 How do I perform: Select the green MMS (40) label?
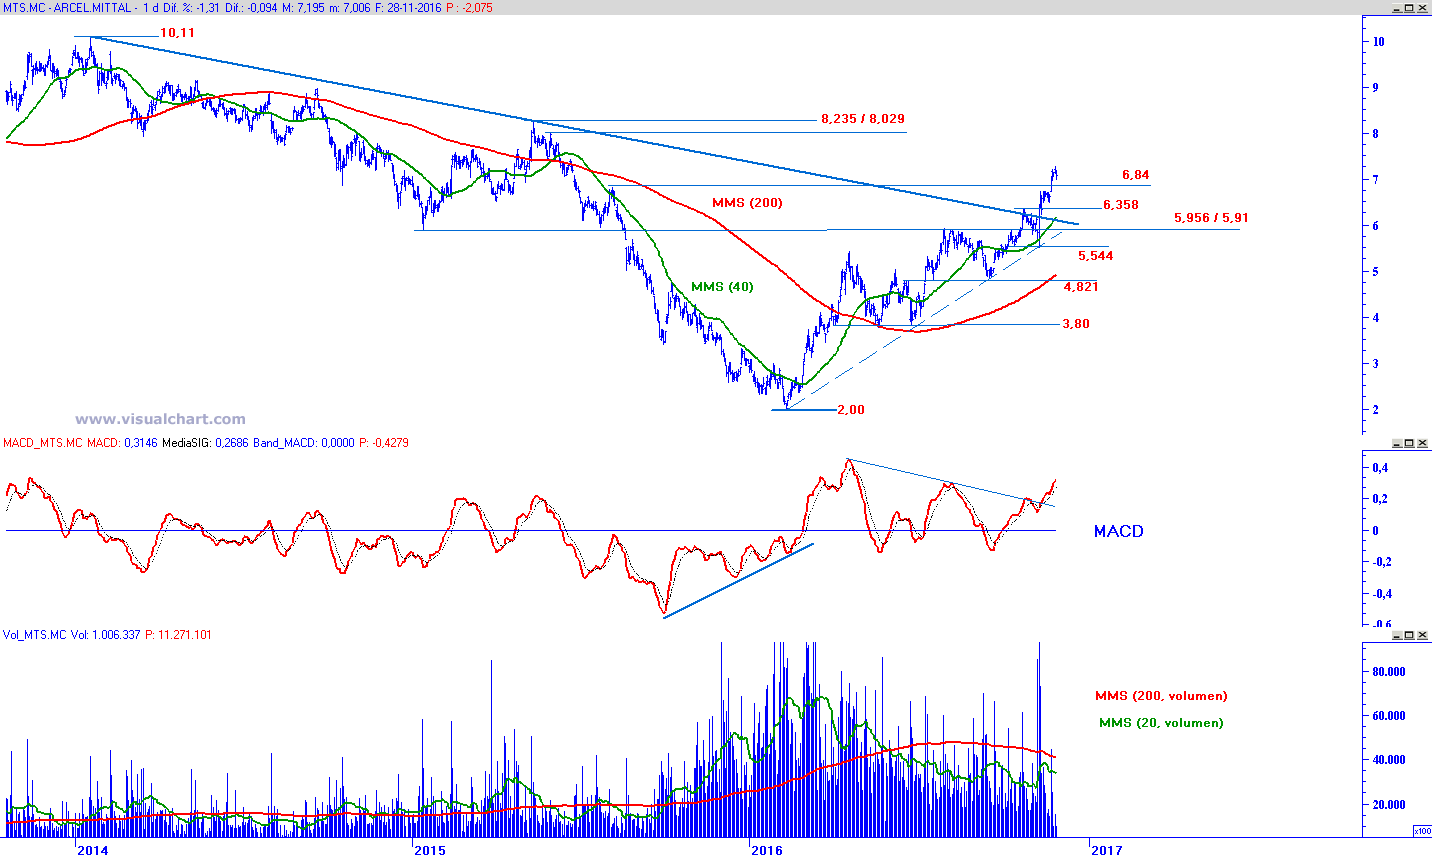723,287
